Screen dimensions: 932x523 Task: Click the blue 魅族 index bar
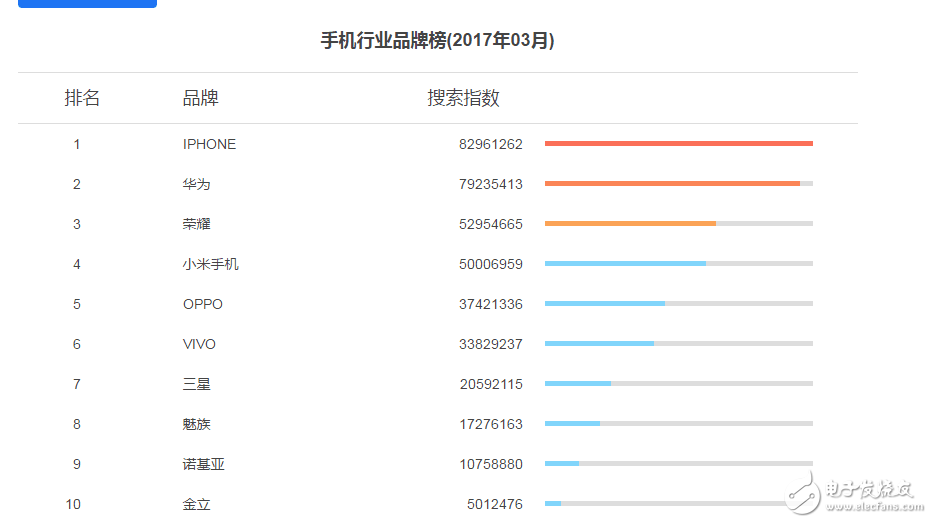pos(572,423)
